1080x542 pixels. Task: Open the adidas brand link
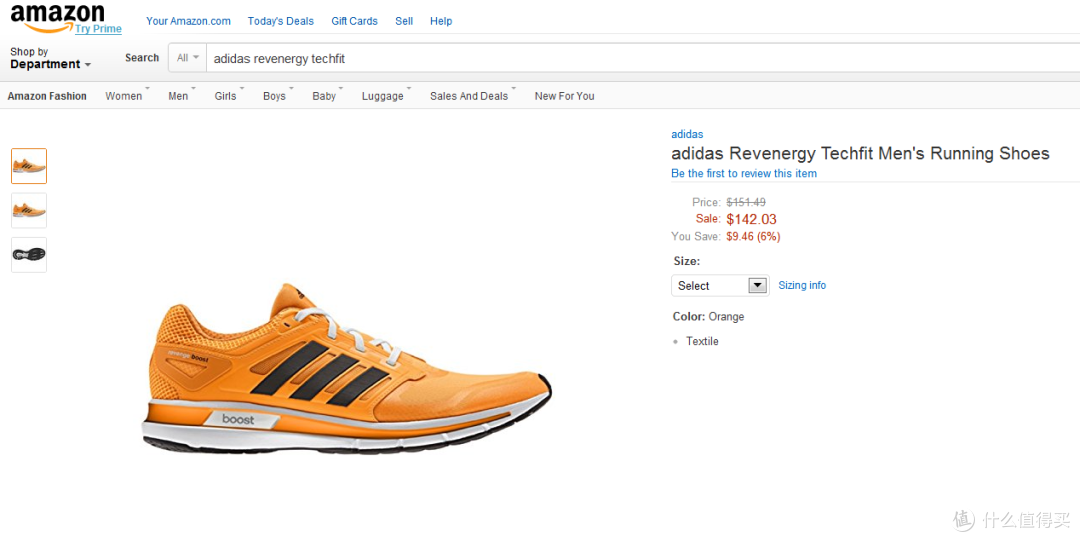point(687,134)
